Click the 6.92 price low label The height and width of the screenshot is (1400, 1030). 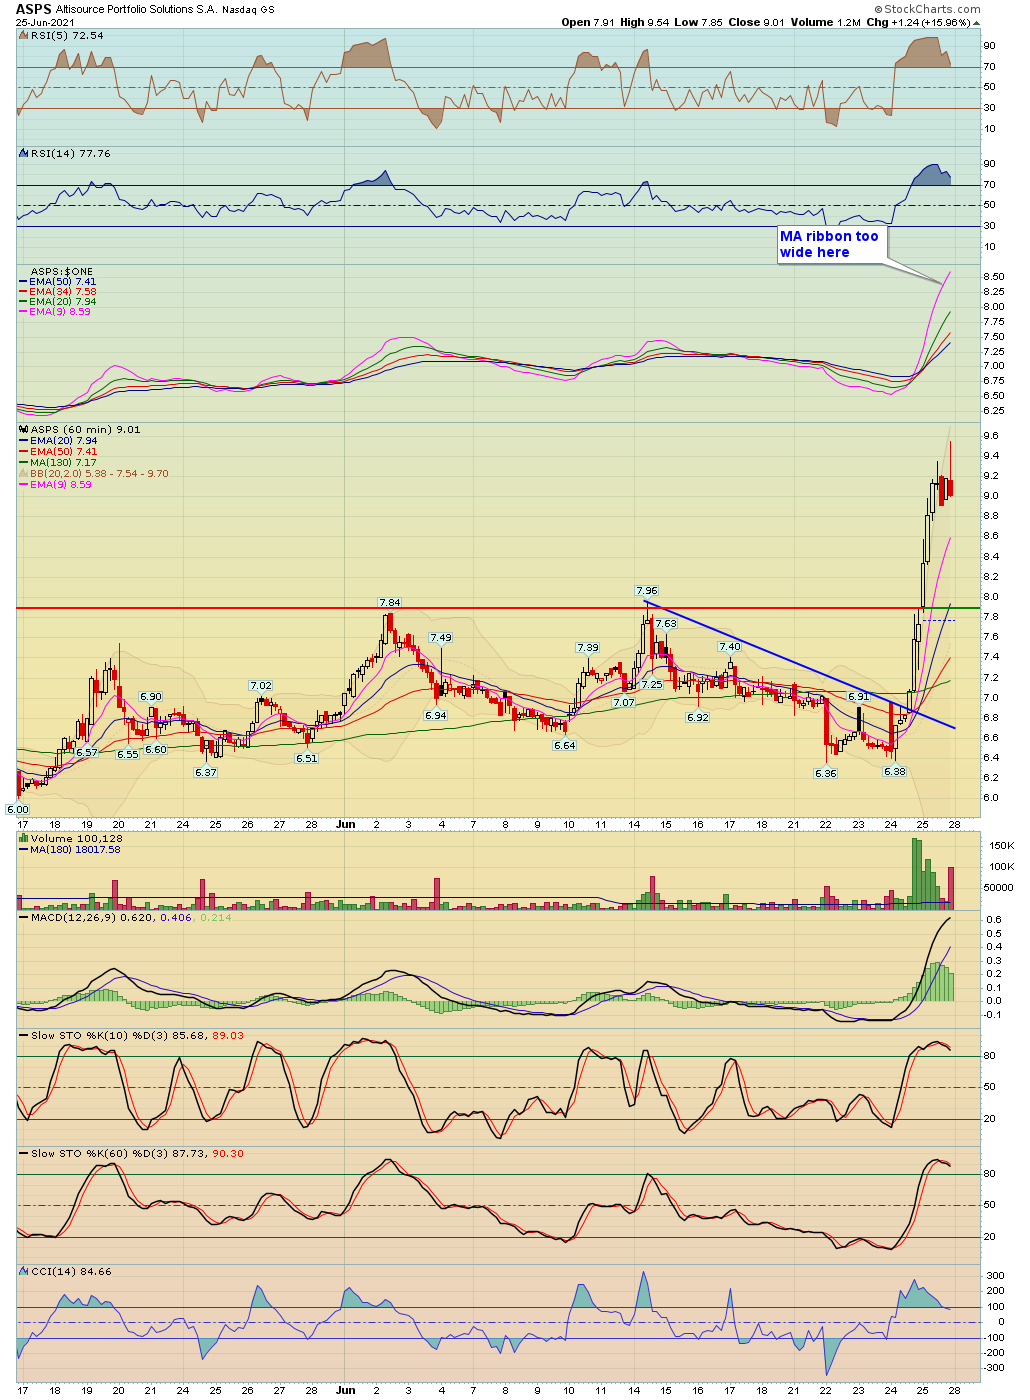pyautogui.click(x=697, y=717)
